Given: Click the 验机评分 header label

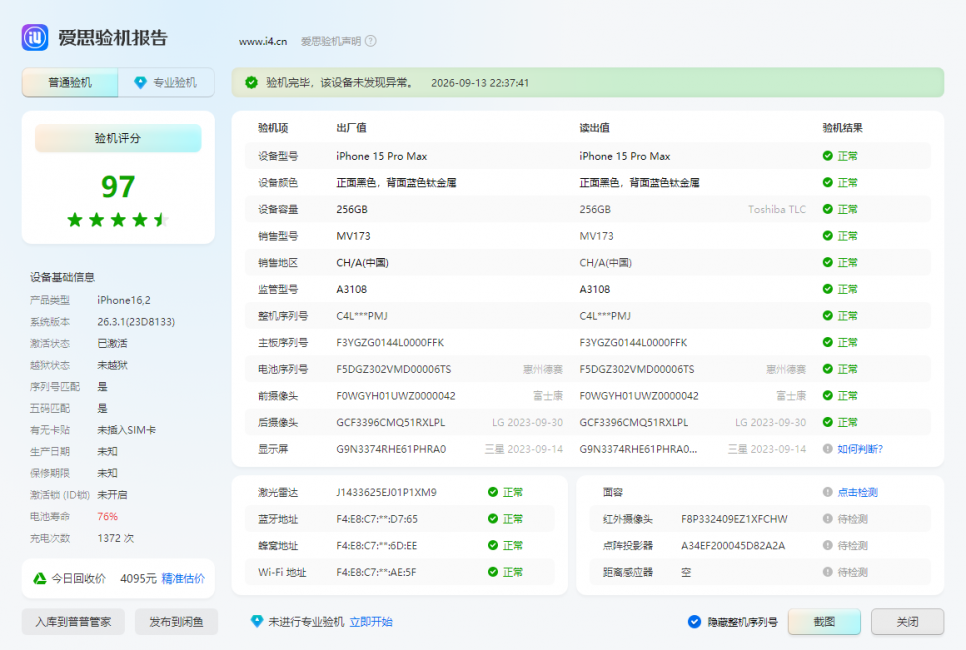Looking at the screenshot, I should [x=118, y=138].
